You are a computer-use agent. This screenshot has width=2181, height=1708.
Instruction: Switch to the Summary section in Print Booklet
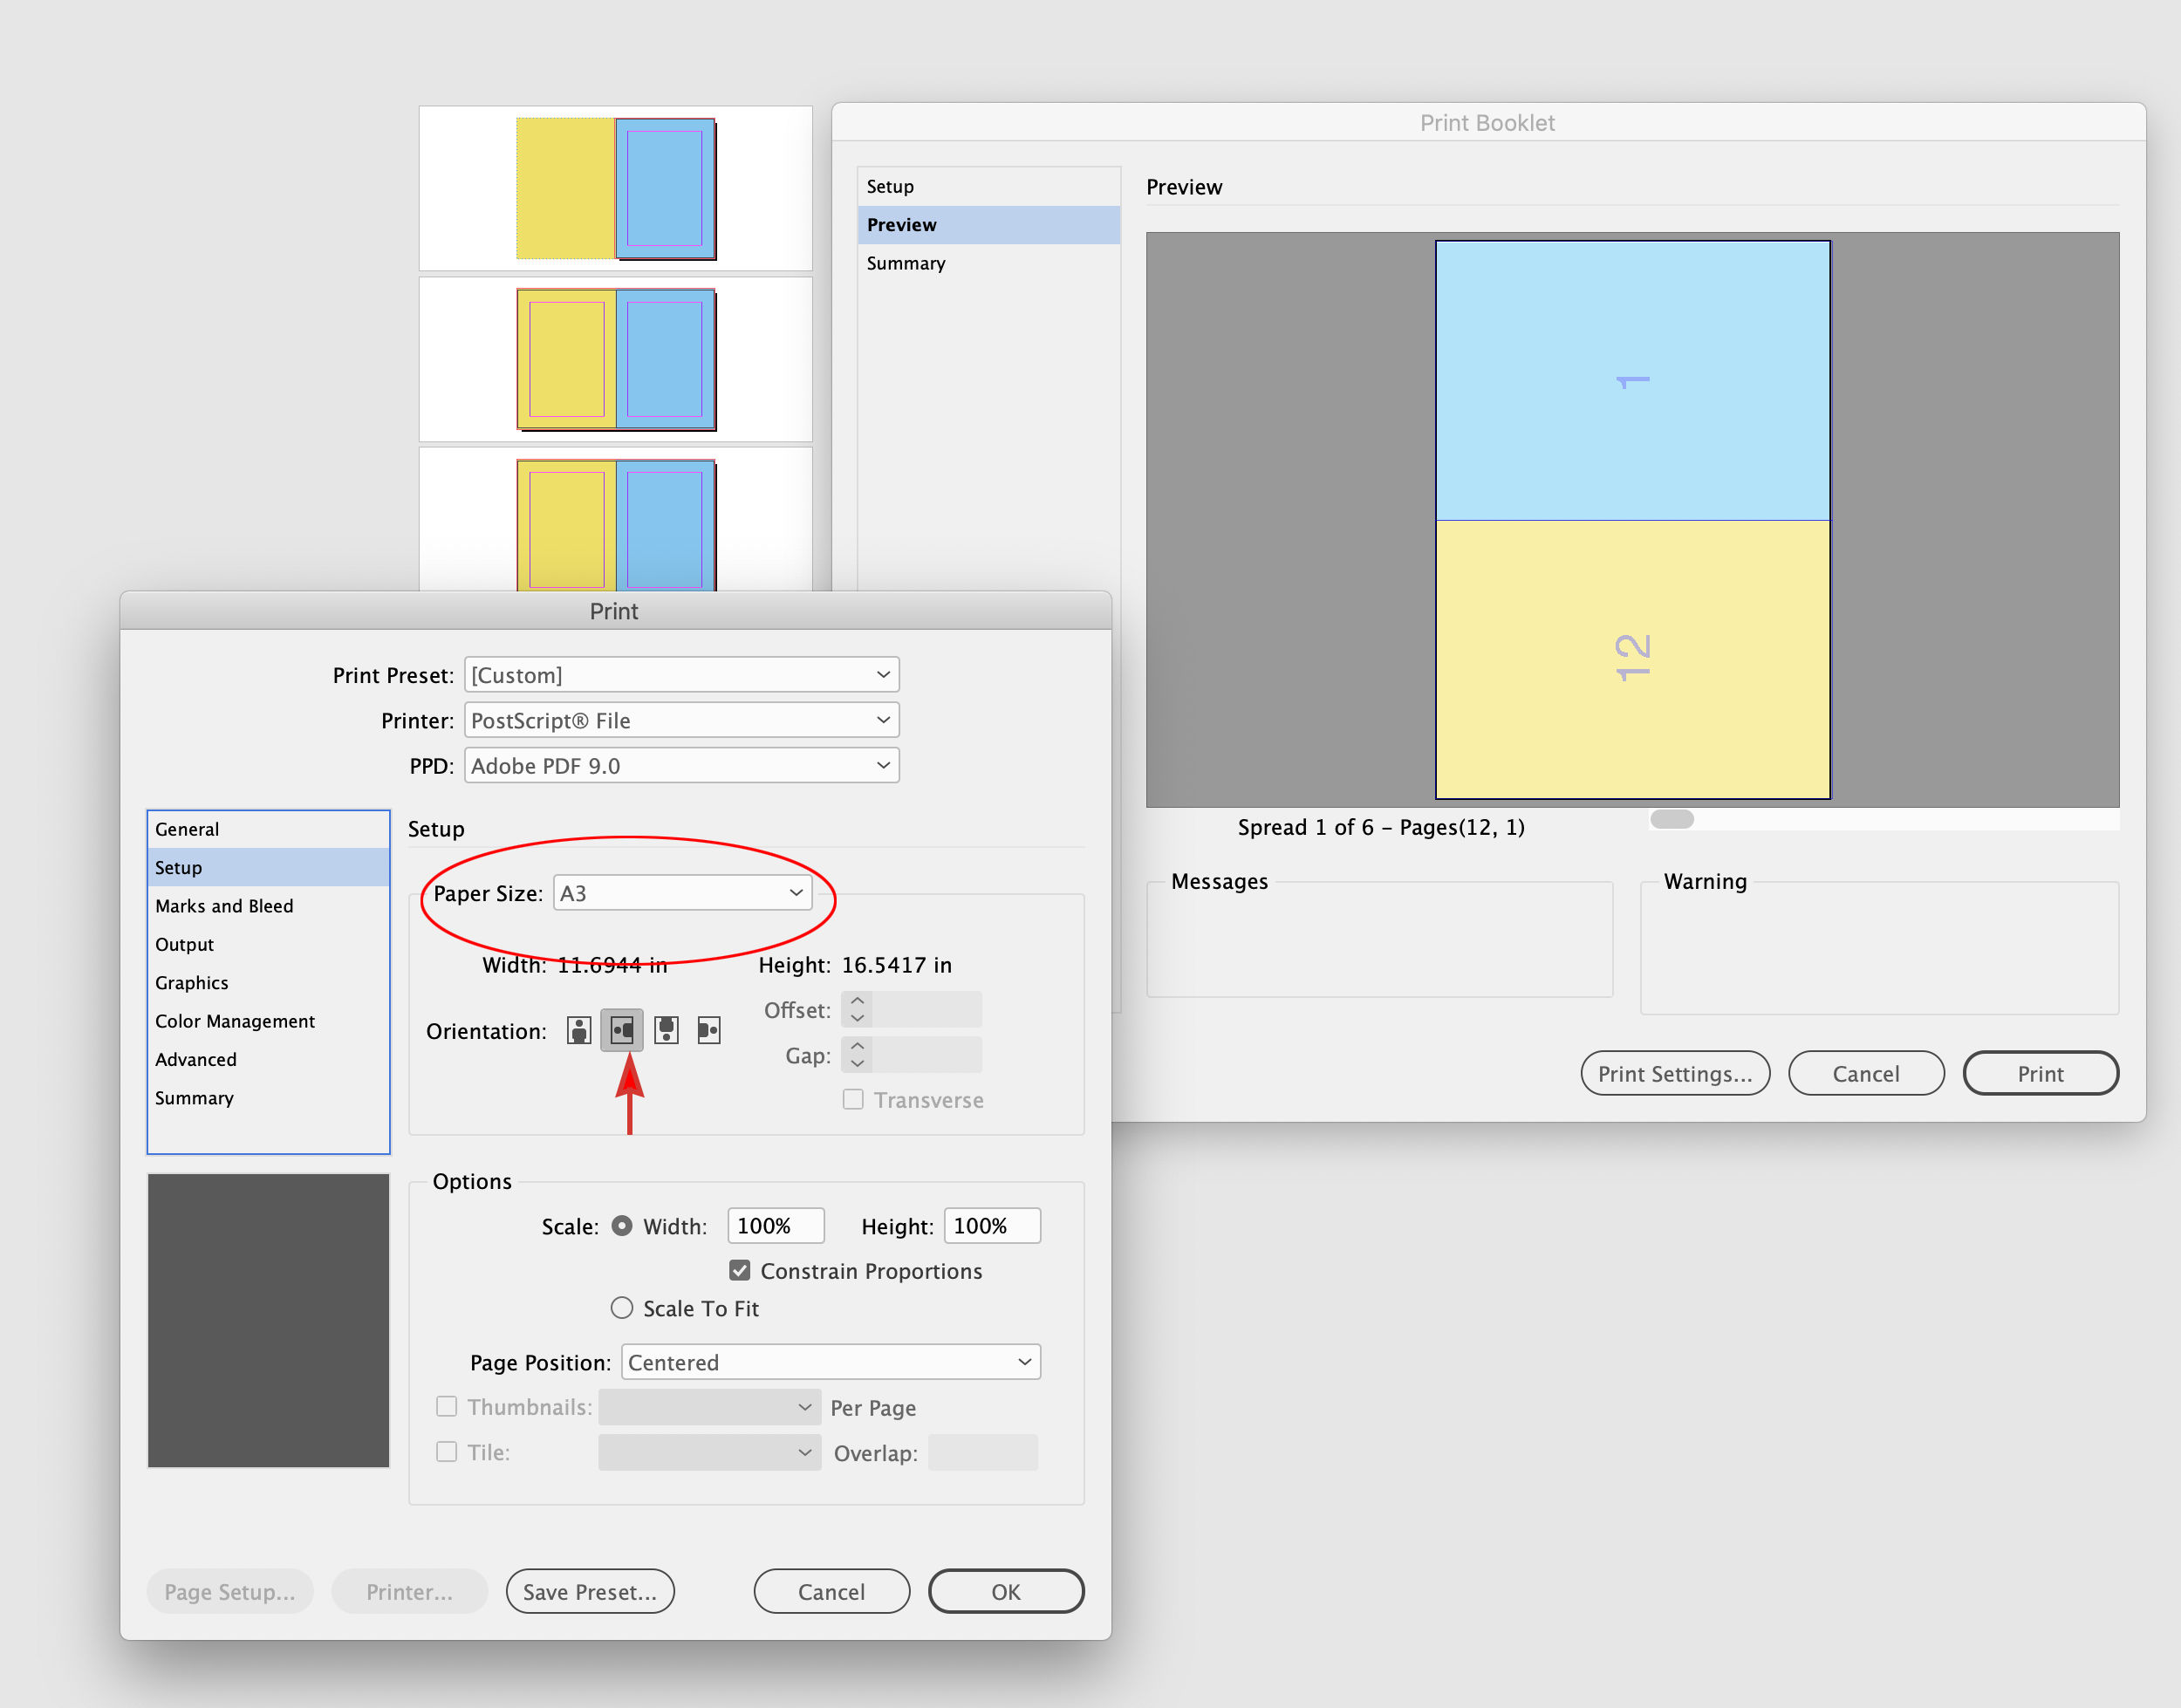click(905, 263)
